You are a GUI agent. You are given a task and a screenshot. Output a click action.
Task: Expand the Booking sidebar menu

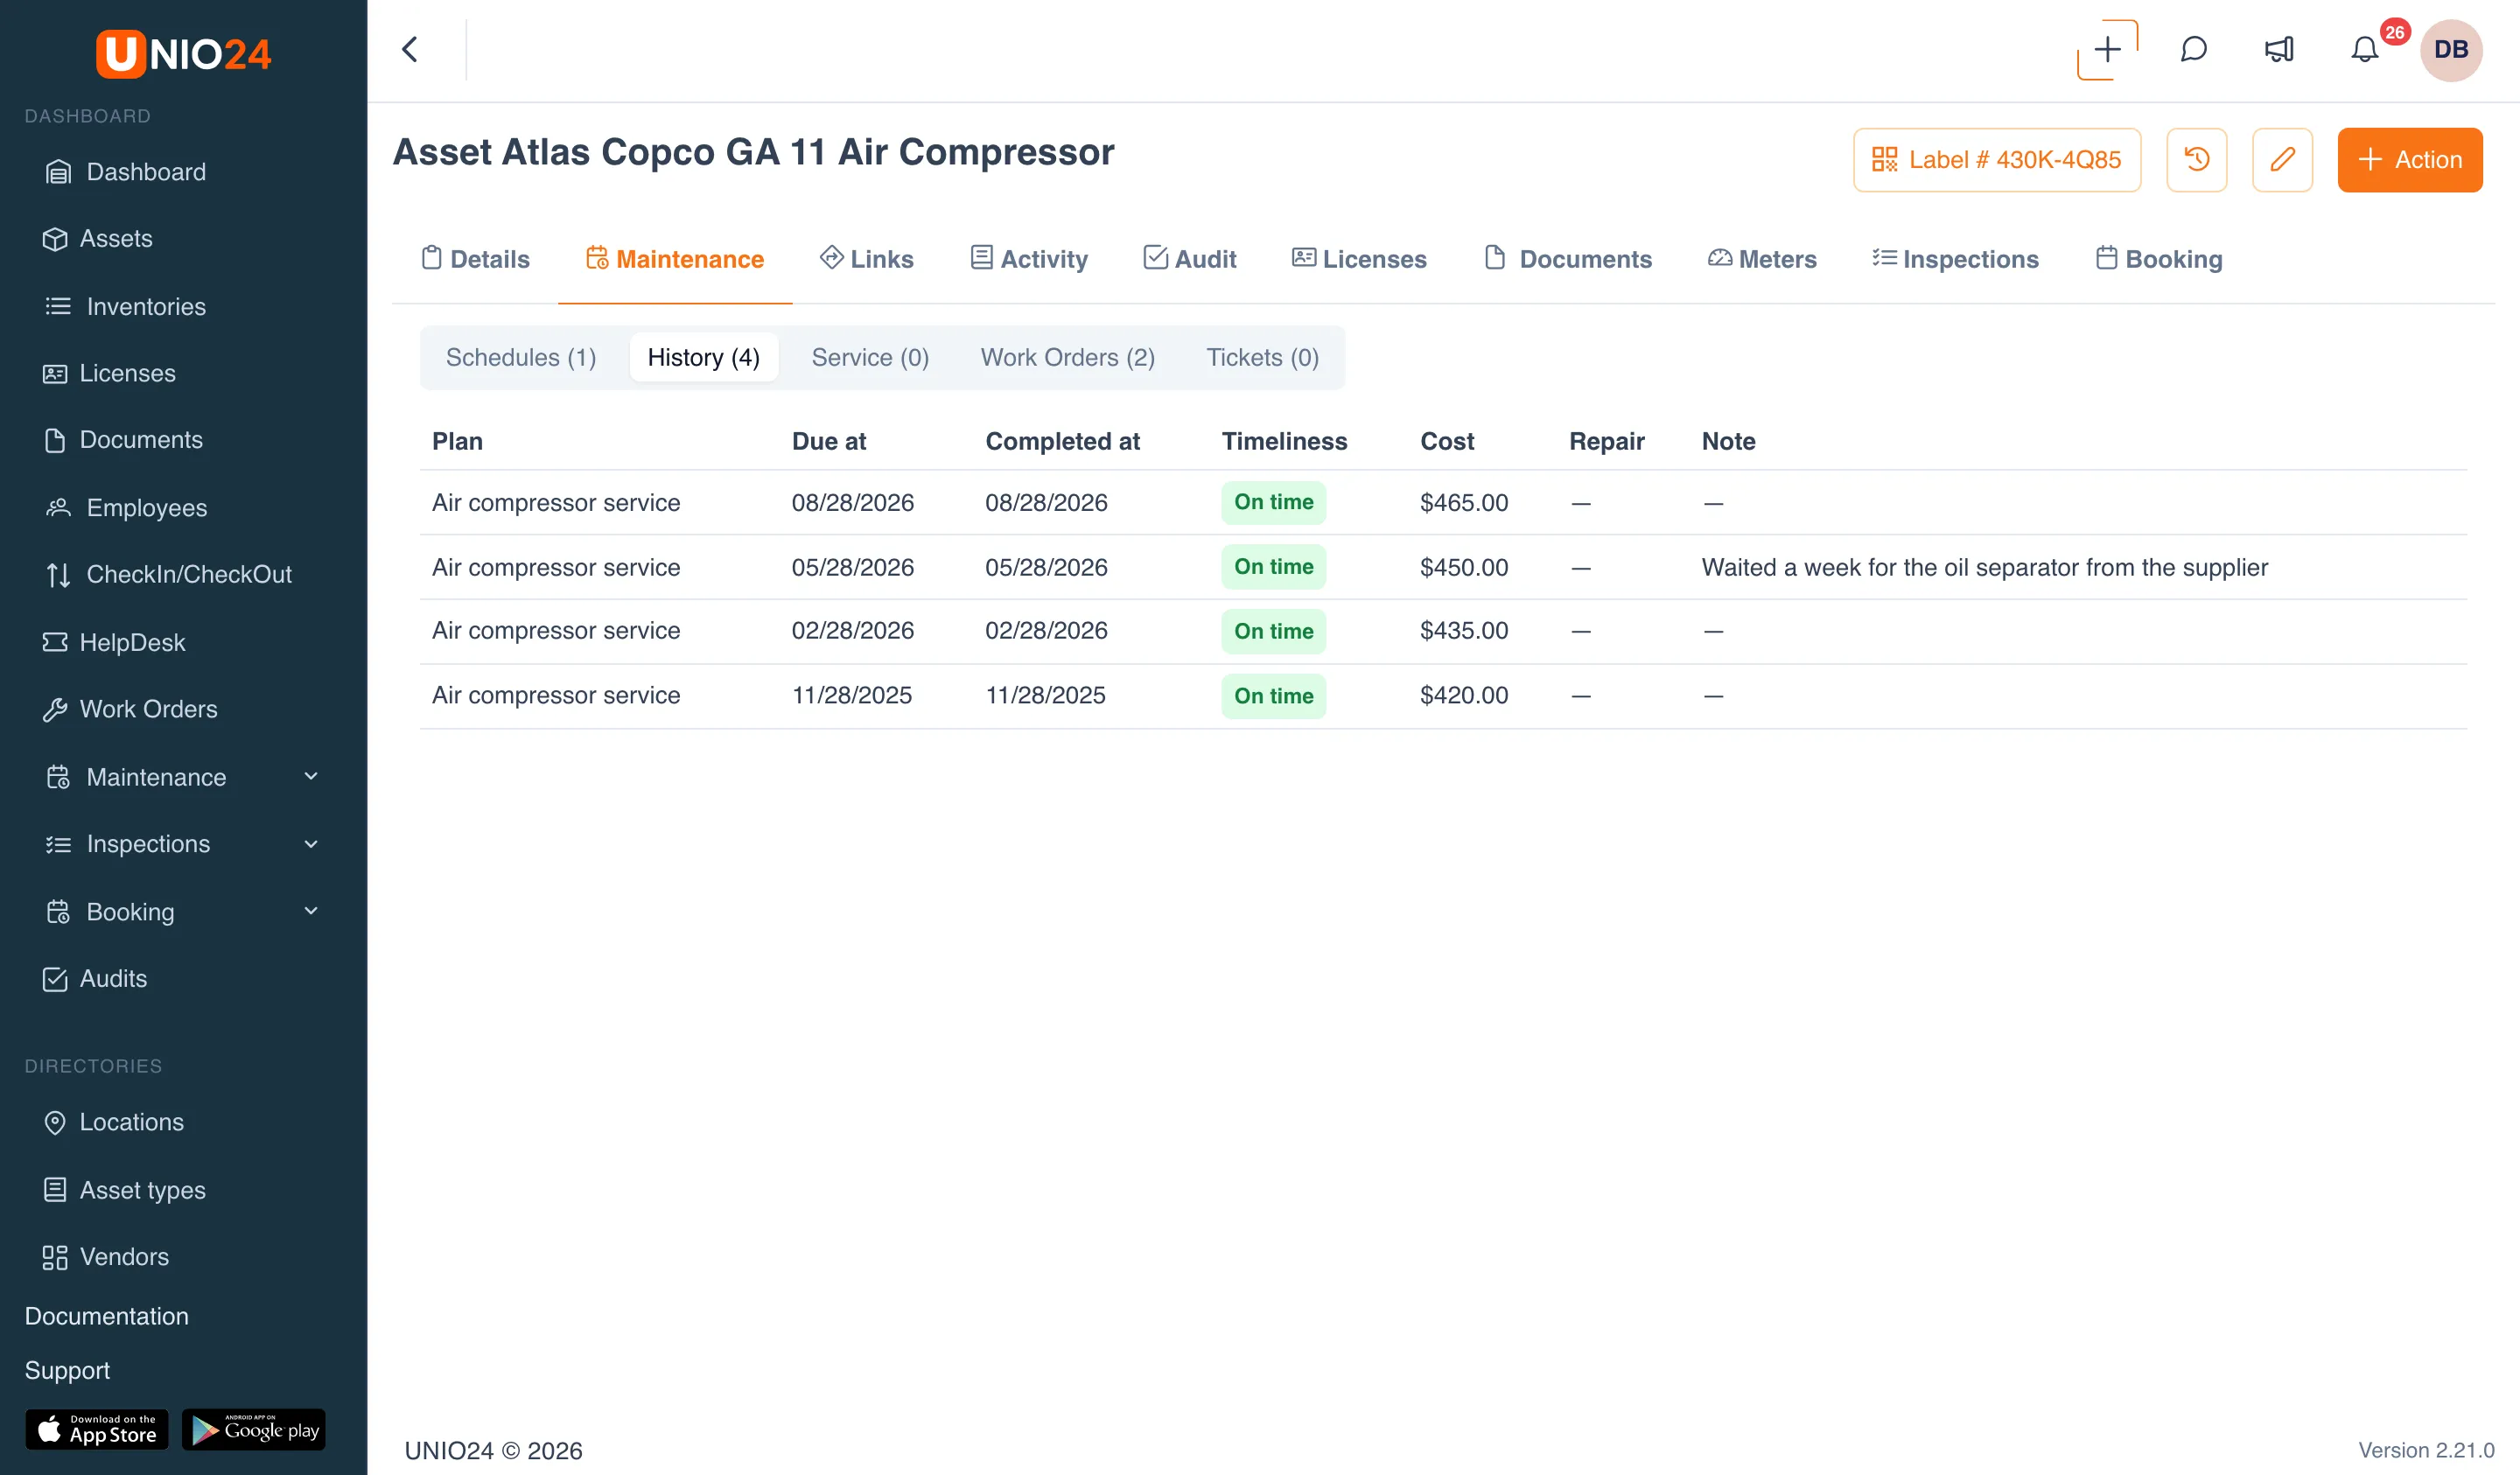(x=183, y=912)
